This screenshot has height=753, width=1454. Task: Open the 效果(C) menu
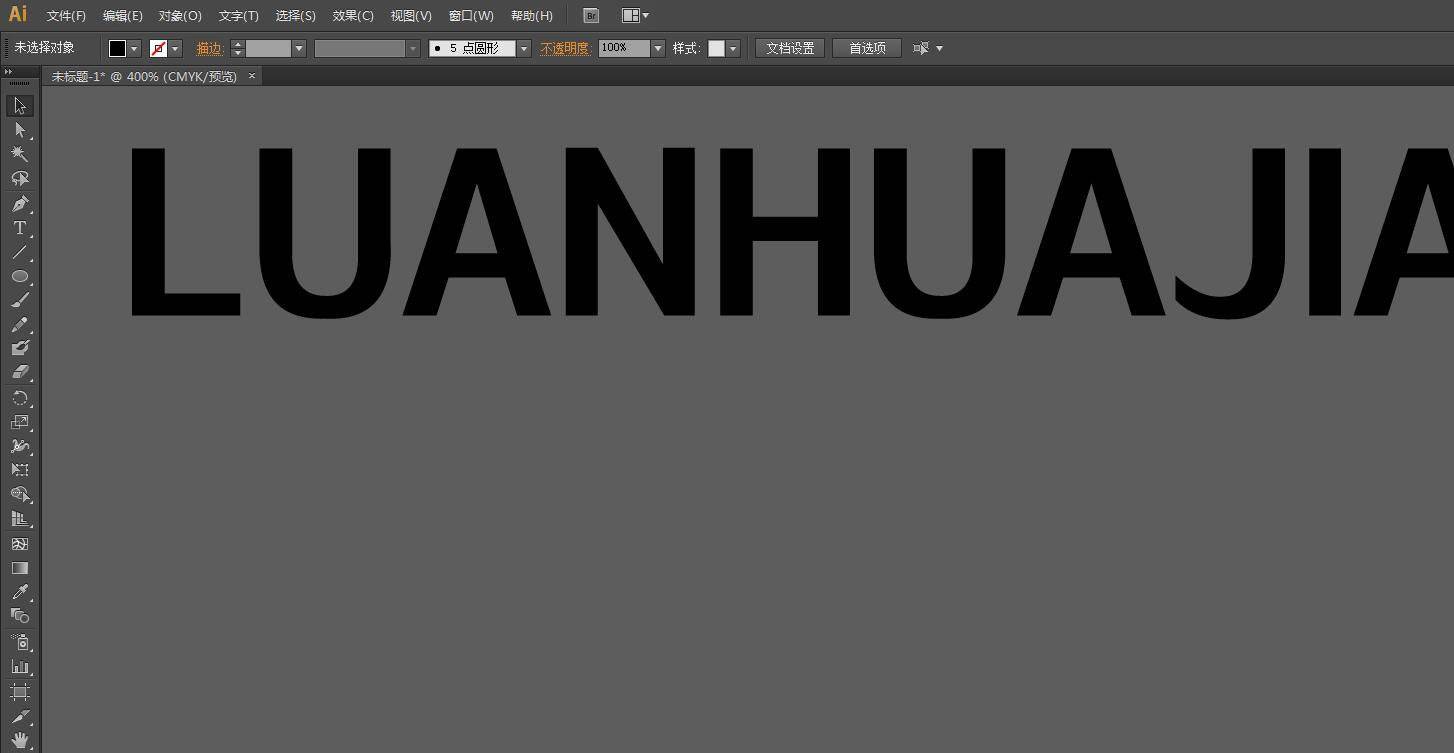click(353, 16)
